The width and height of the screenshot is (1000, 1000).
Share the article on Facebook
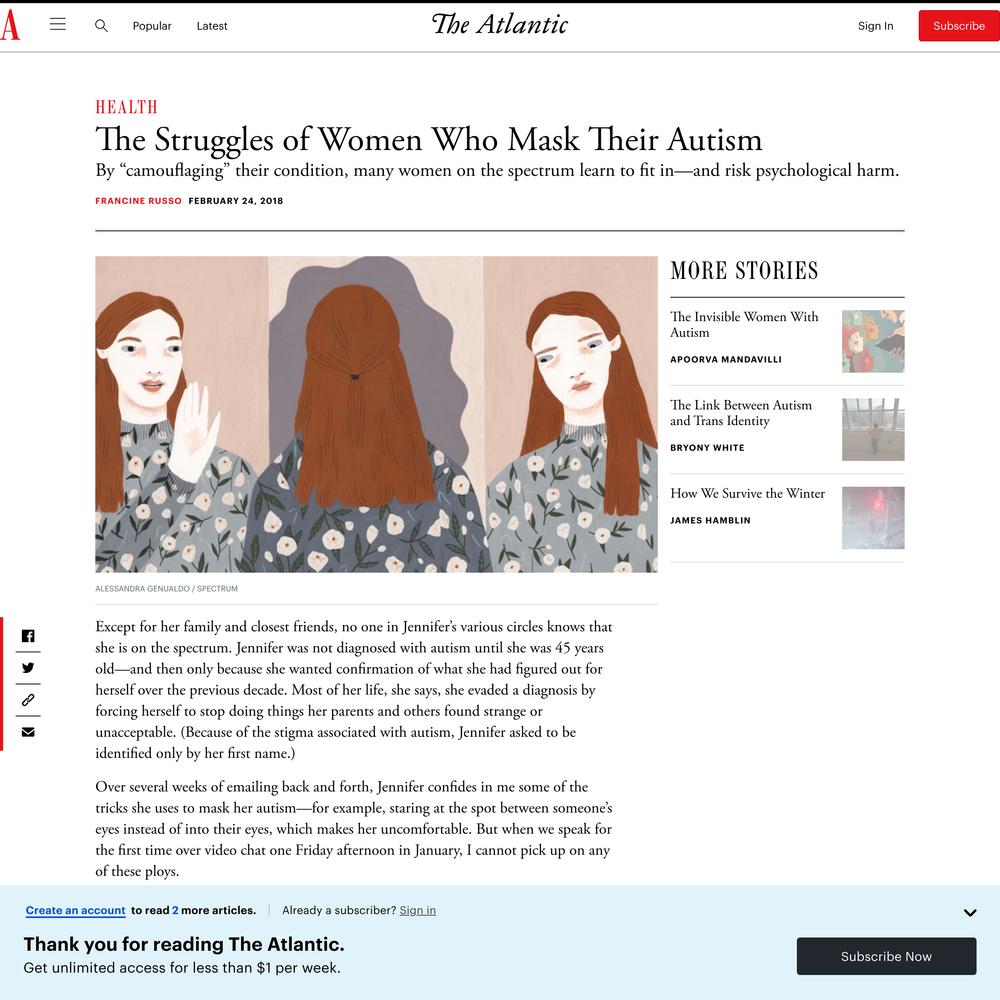(x=28, y=636)
